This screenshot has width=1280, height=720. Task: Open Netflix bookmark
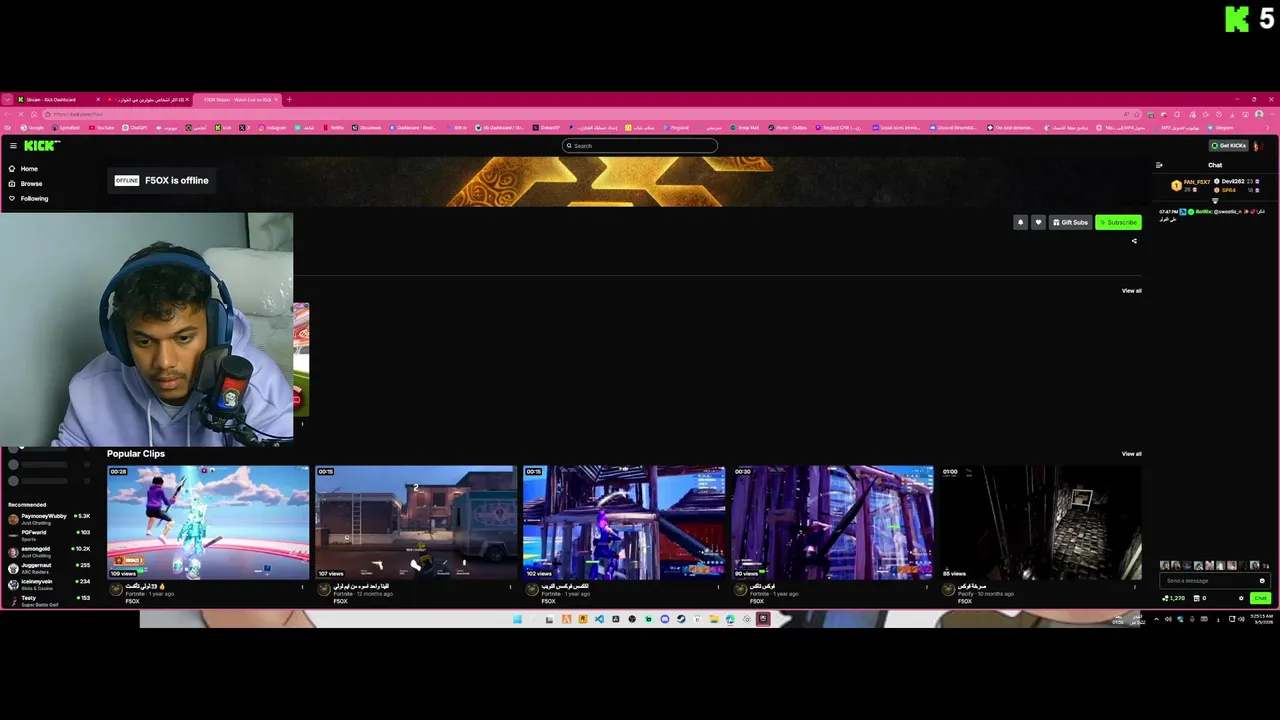(333, 128)
